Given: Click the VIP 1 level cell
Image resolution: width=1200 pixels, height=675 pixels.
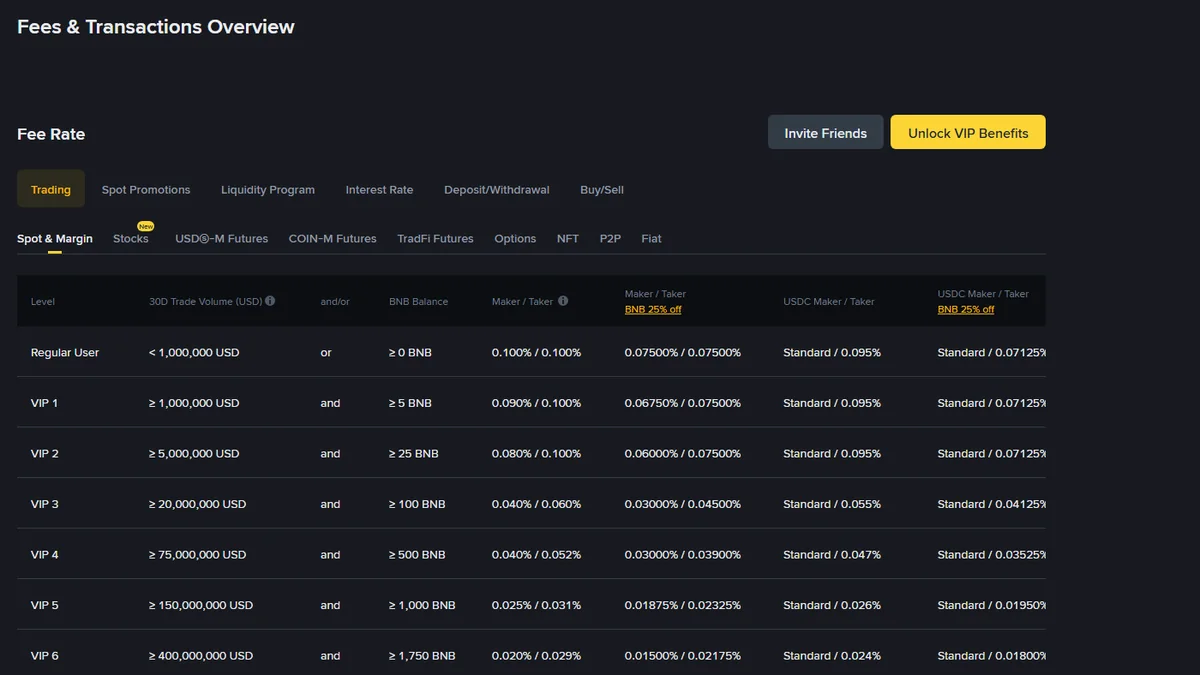Looking at the screenshot, I should 45,403.
